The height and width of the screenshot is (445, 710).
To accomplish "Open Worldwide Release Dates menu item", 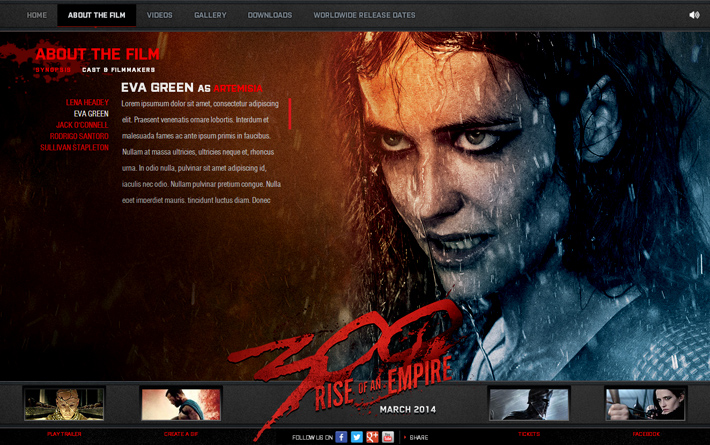I will pos(364,15).
